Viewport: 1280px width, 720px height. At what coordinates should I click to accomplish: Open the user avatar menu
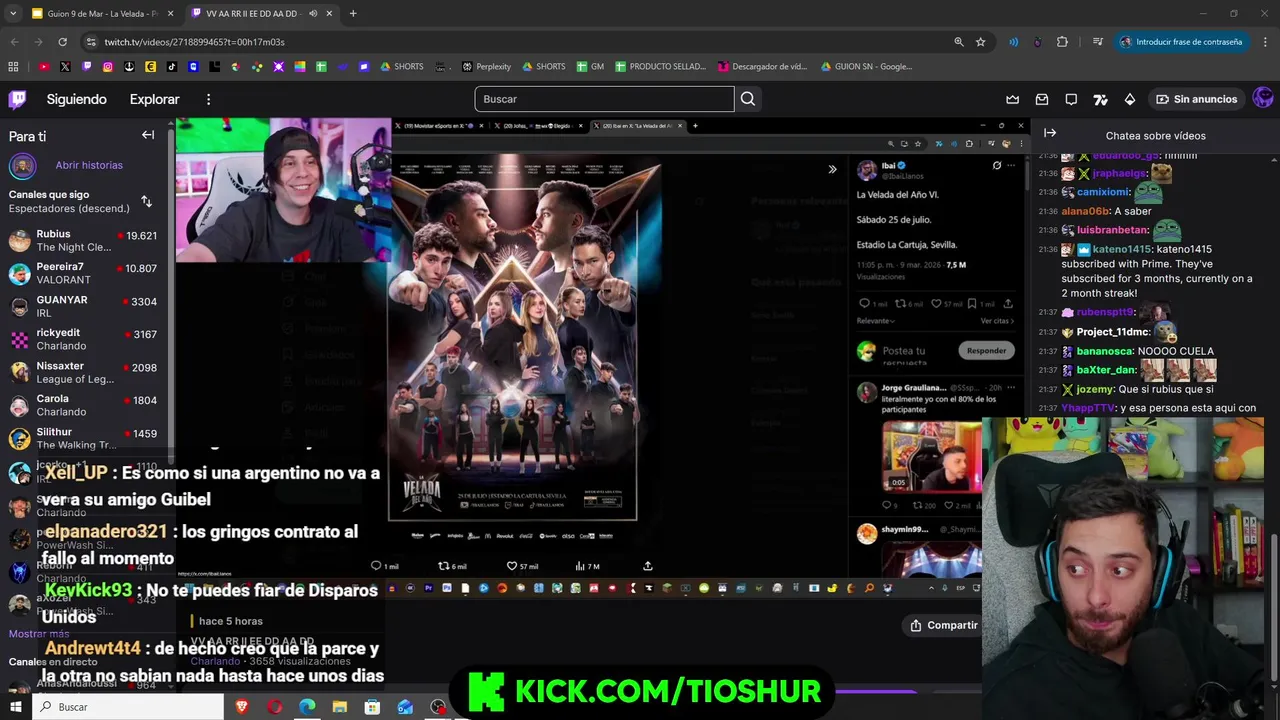pos(1263,98)
